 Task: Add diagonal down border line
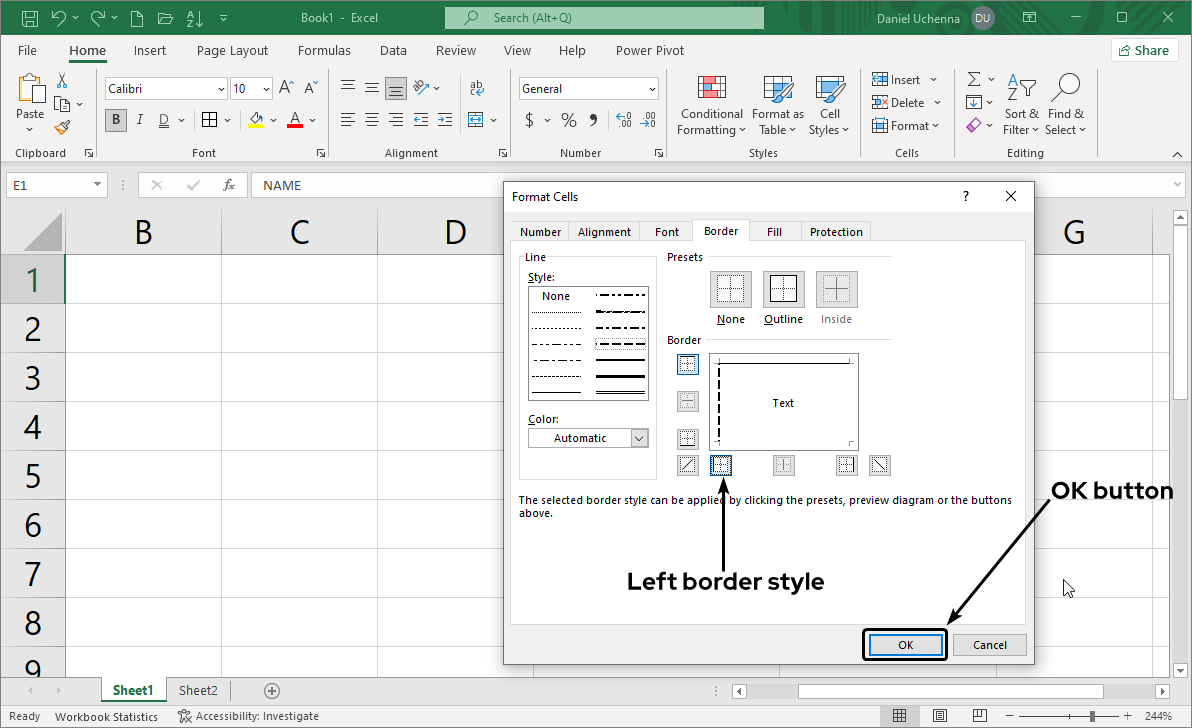coord(880,465)
